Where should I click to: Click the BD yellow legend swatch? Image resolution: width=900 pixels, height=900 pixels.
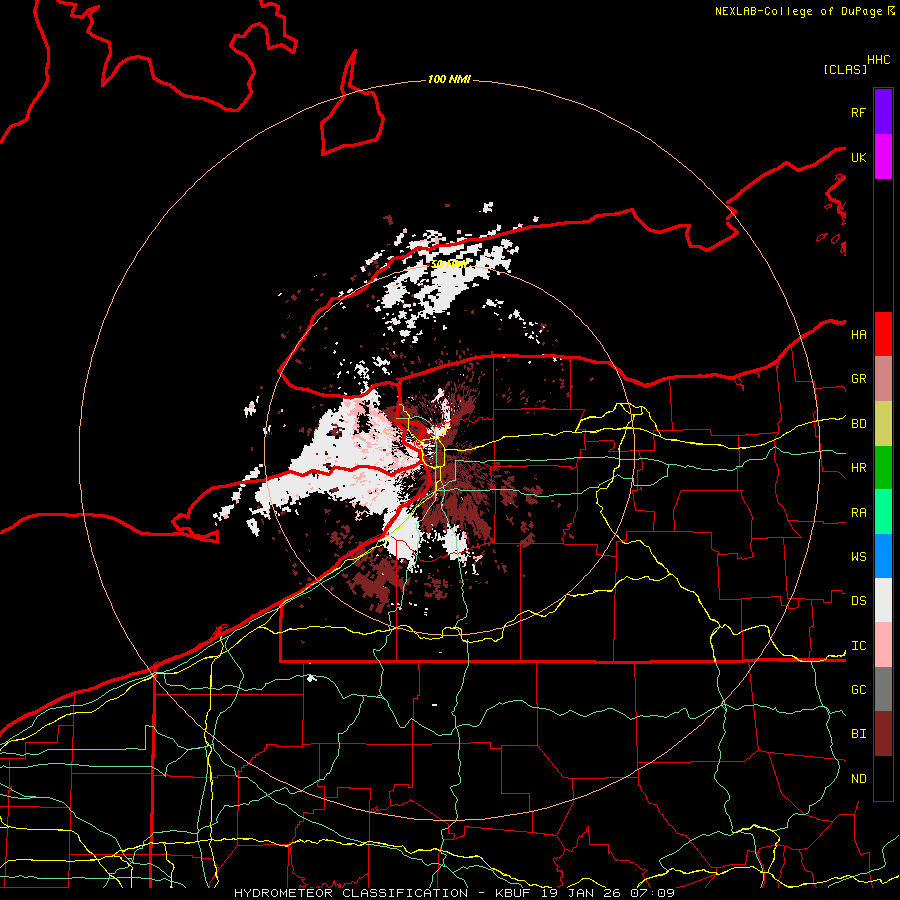(x=883, y=424)
